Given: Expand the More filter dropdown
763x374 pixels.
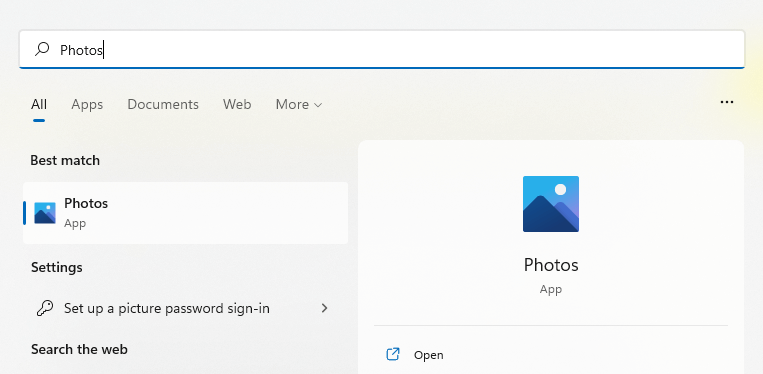Looking at the screenshot, I should tap(299, 105).
